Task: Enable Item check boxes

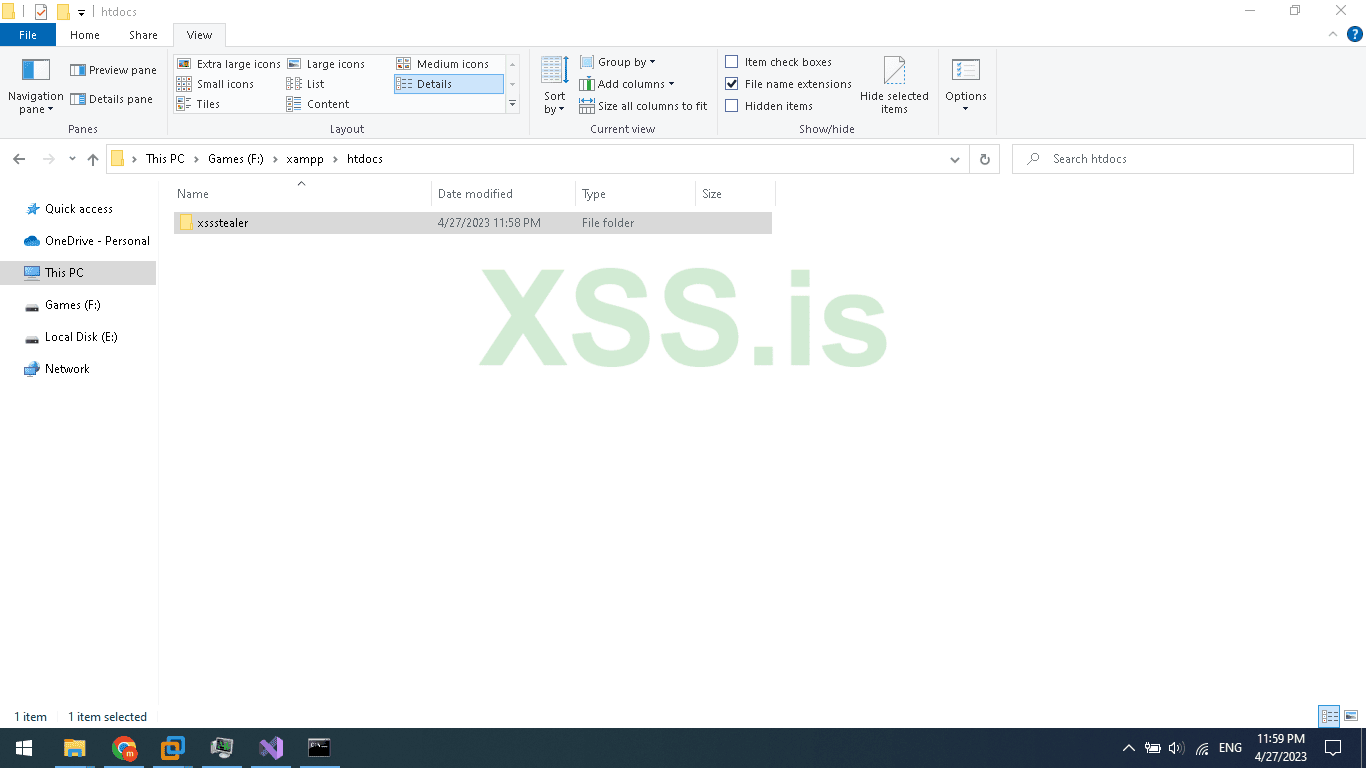Action: click(x=732, y=62)
